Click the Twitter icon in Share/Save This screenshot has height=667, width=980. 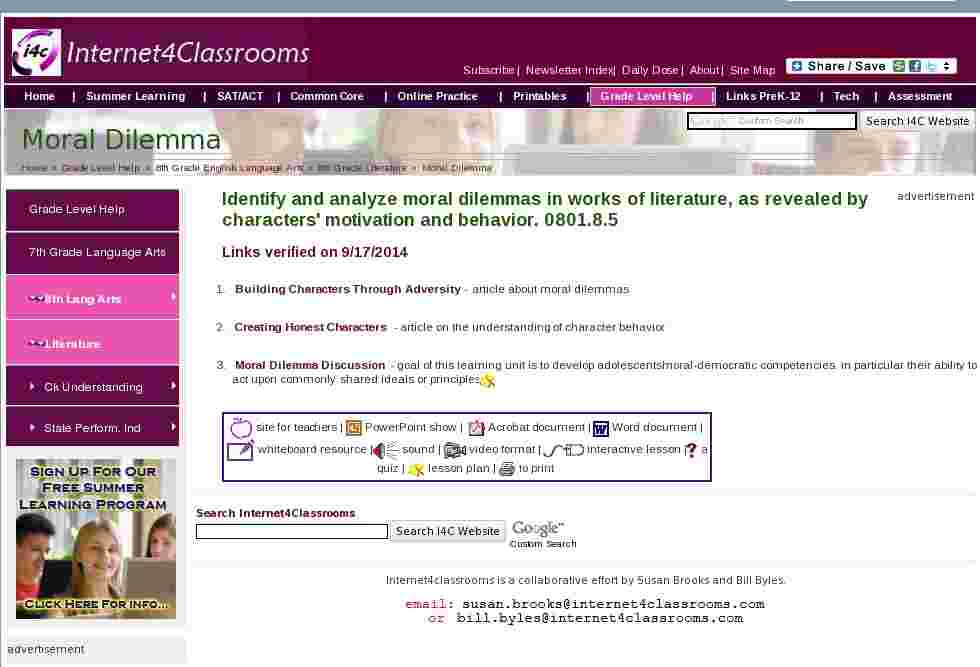(x=931, y=66)
